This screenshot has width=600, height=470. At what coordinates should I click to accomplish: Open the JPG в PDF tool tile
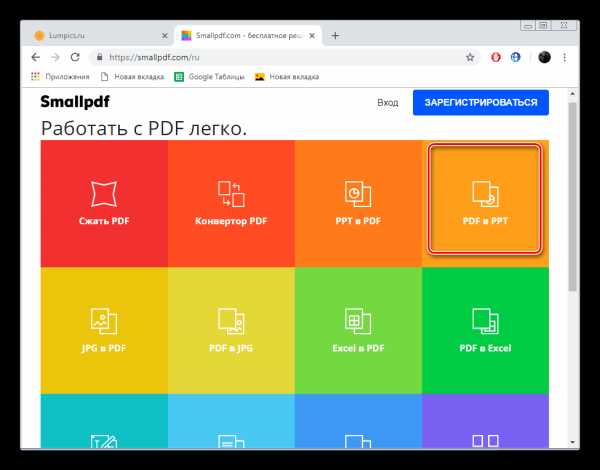(104, 331)
